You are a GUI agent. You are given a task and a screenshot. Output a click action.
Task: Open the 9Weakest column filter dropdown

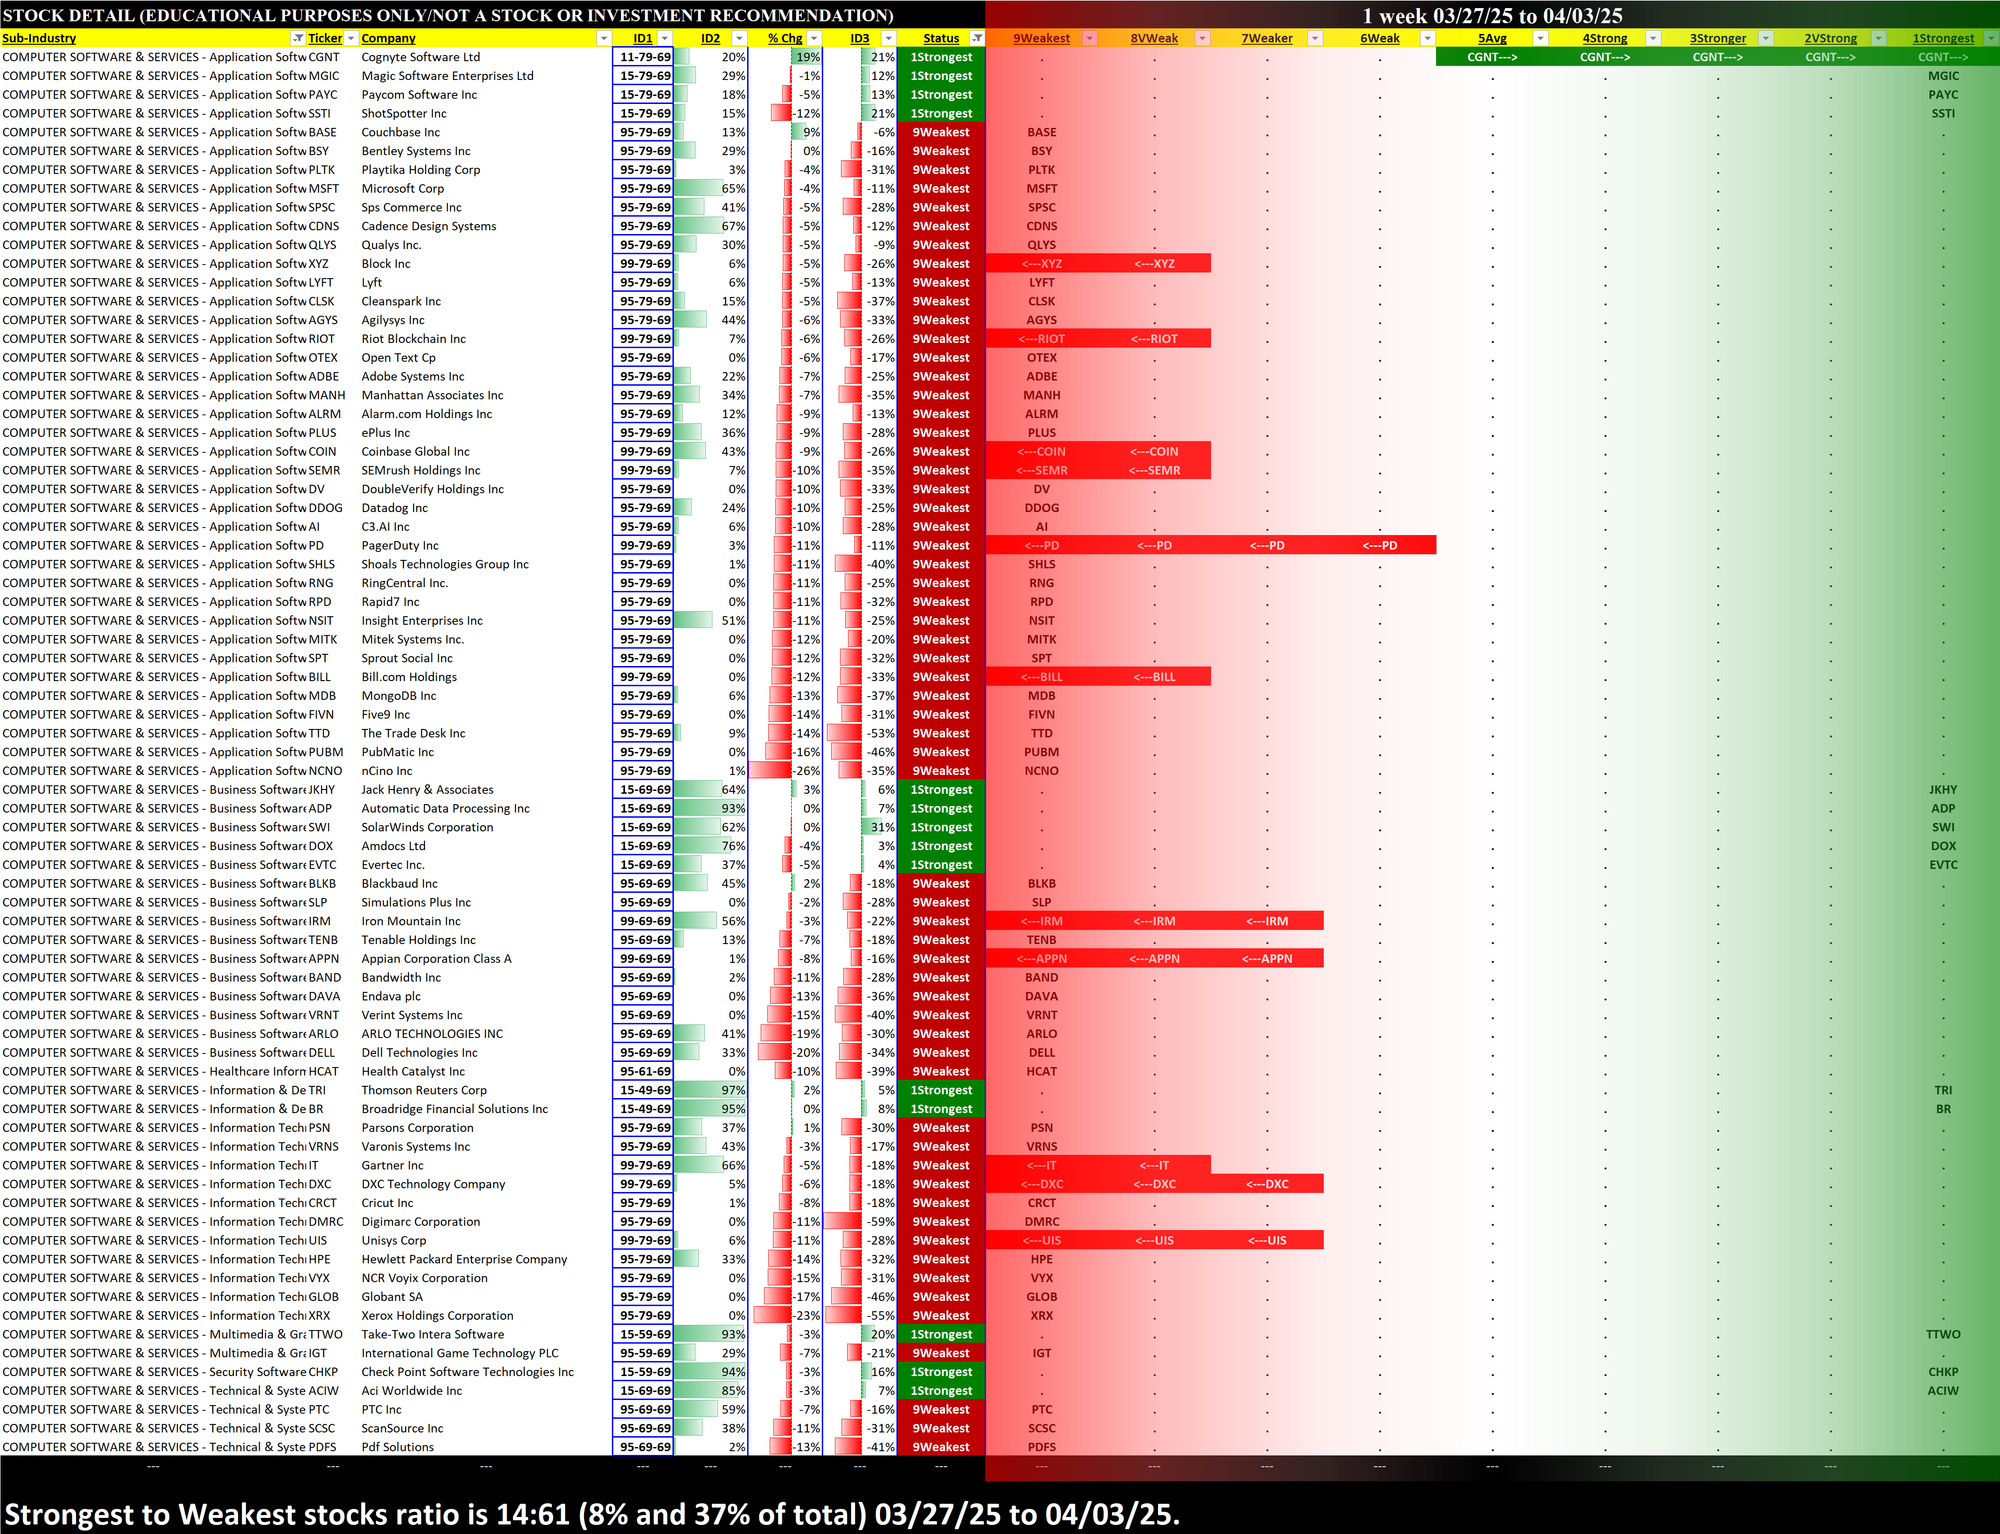tap(1090, 38)
